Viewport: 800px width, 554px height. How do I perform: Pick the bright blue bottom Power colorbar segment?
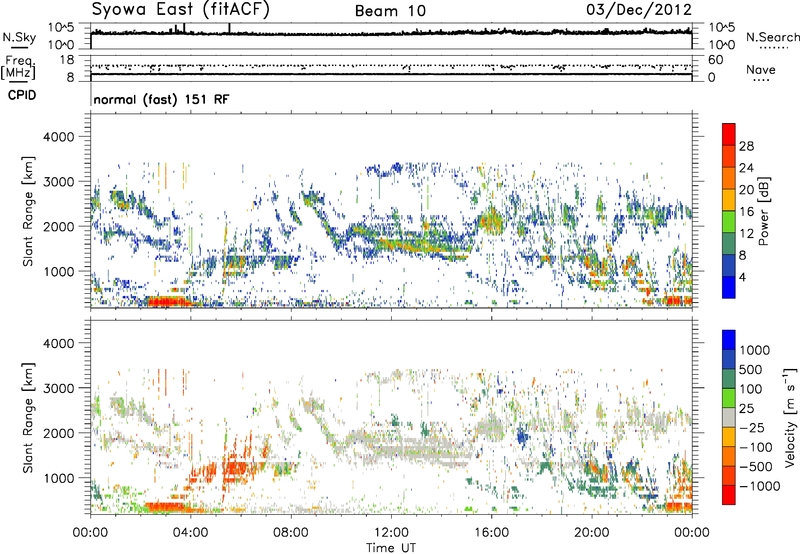click(x=729, y=288)
